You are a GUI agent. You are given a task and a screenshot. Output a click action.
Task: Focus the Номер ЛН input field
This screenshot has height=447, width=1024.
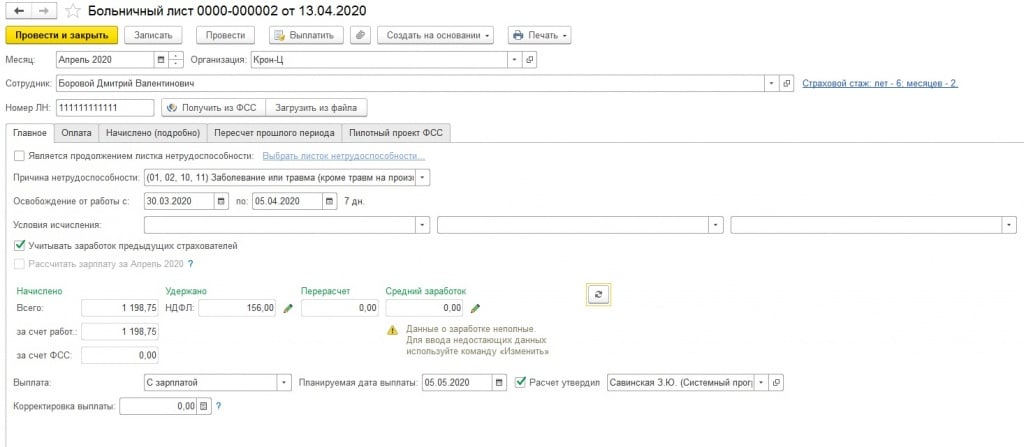pos(104,107)
